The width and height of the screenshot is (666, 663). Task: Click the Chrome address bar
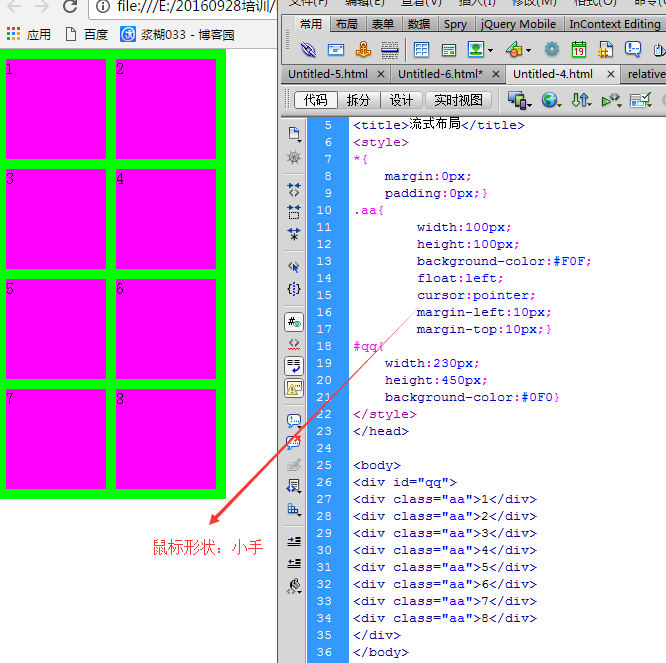point(183,7)
